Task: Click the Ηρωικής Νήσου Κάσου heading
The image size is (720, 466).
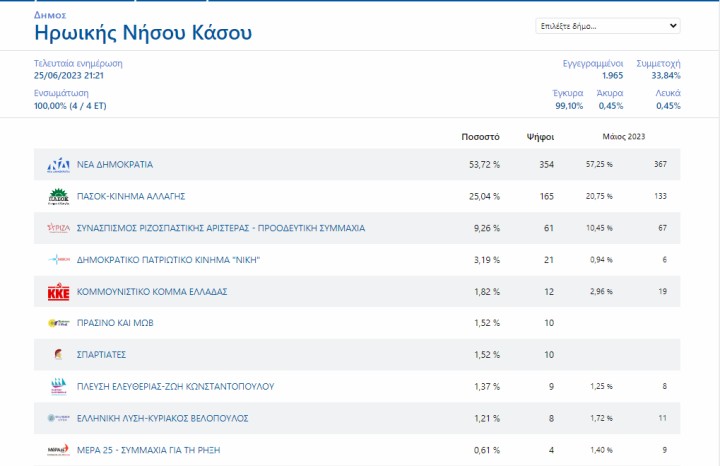Action: click(143, 34)
